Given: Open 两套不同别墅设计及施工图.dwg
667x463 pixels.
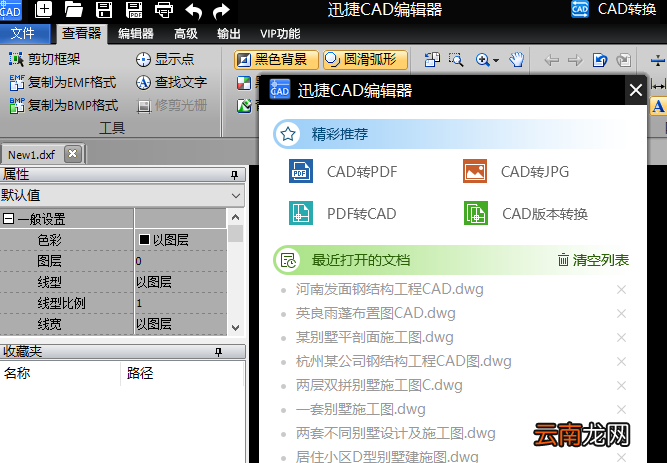Looking at the screenshot, I should tap(396, 433).
